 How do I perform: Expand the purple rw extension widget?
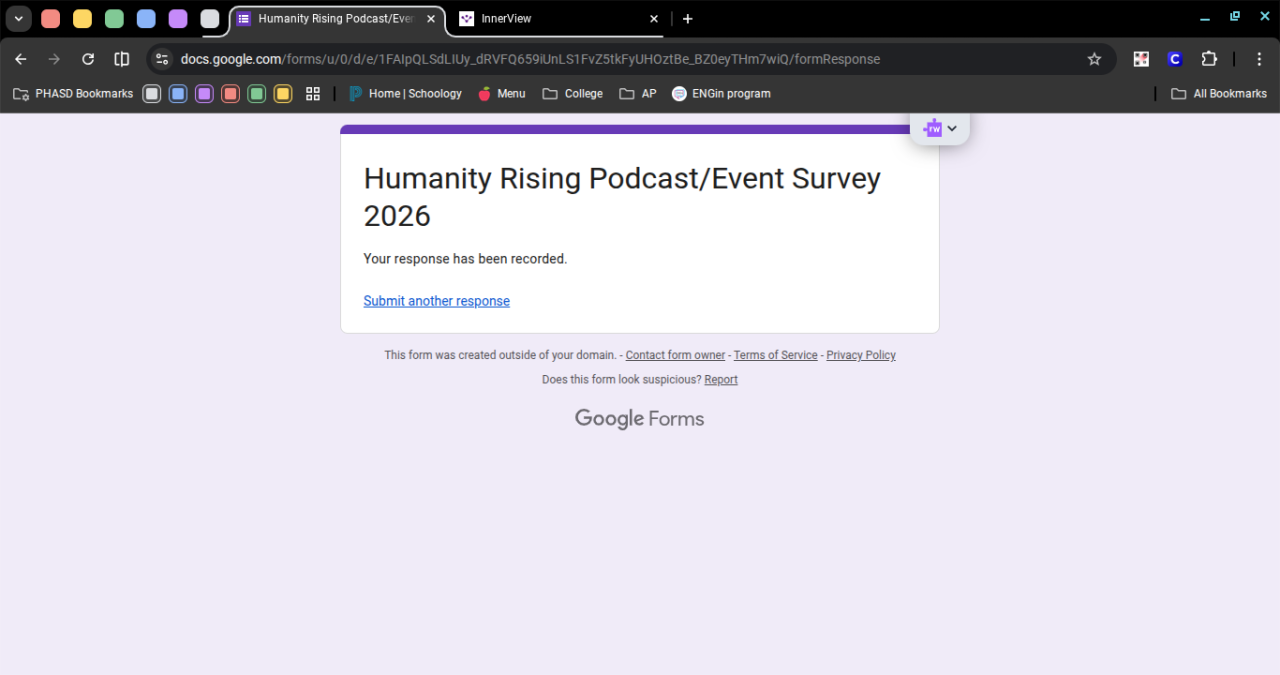(x=940, y=128)
